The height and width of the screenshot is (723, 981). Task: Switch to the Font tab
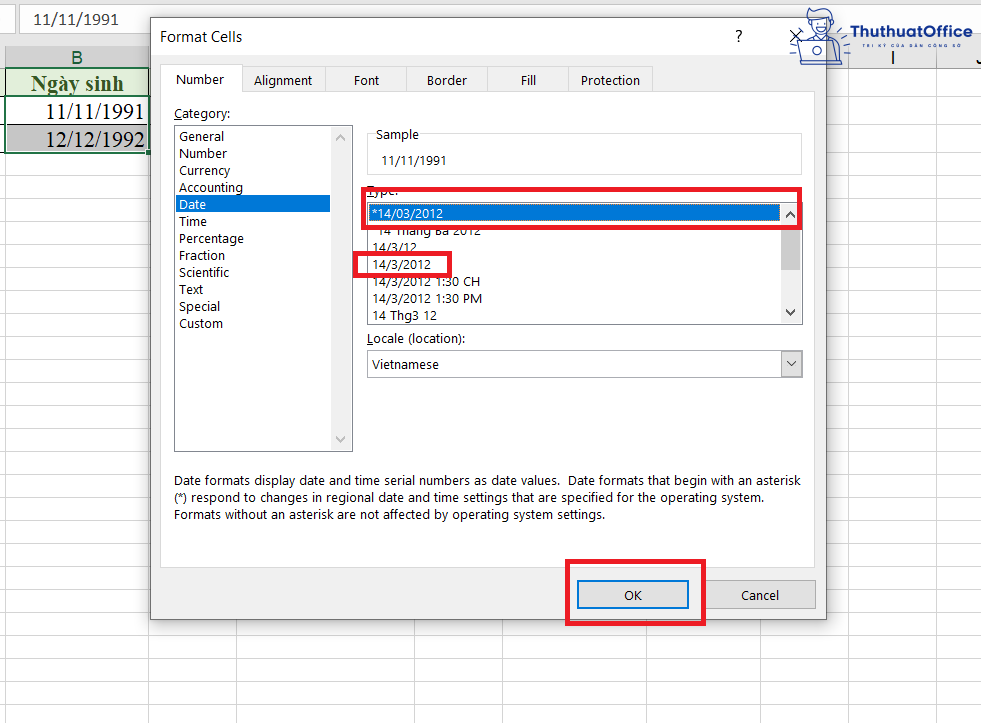pos(366,79)
